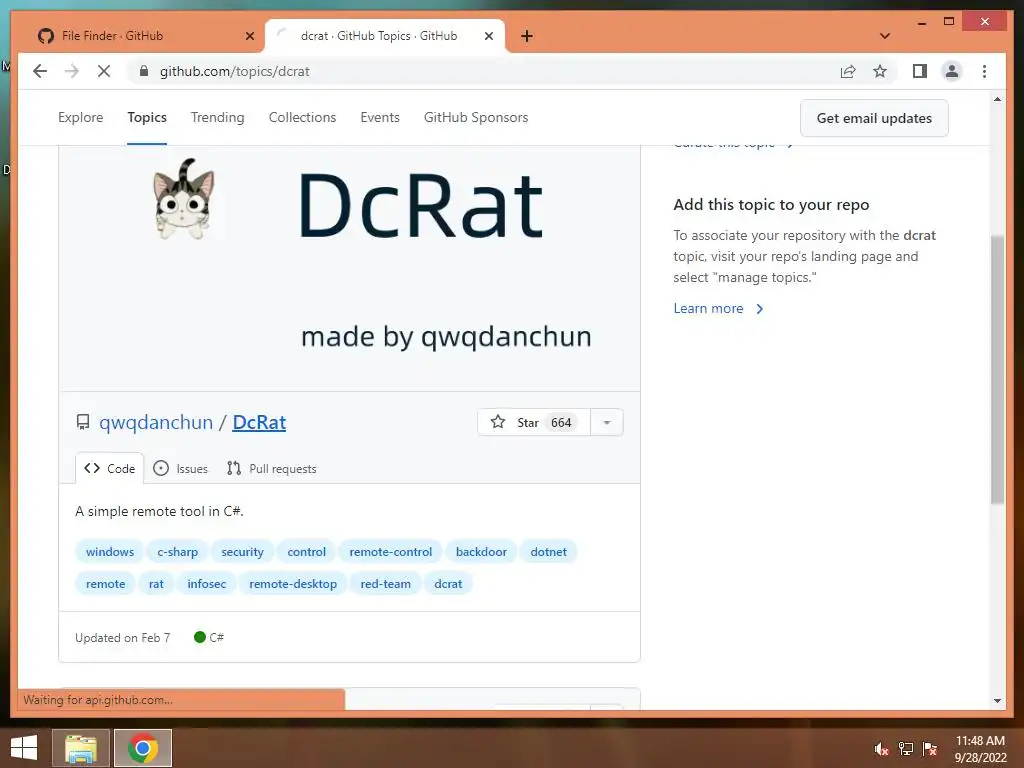Click the remote topic tag

pyautogui.click(x=106, y=584)
